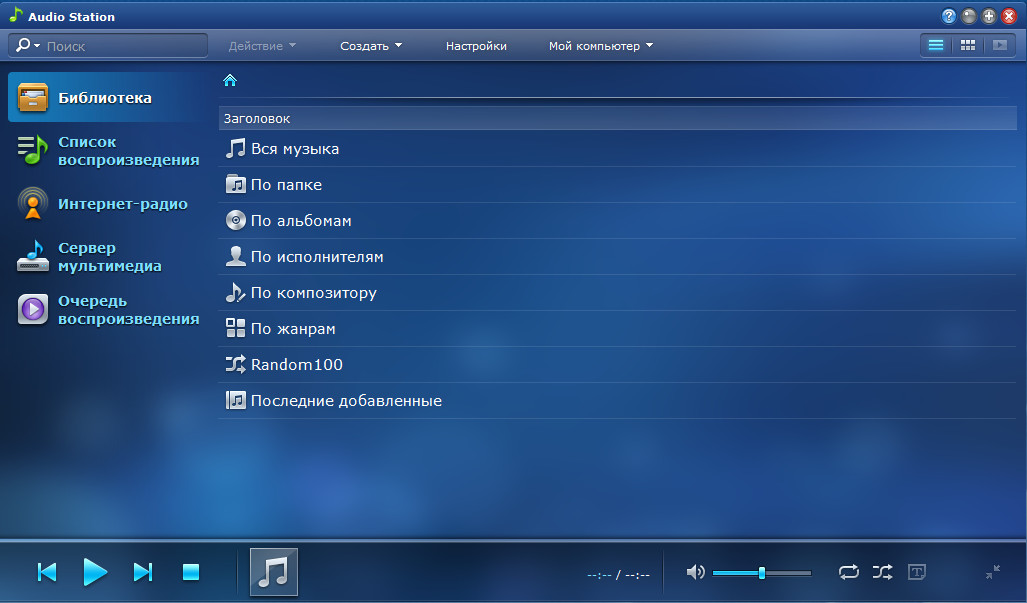
Task: Toggle the lyrics display button
Action: (x=916, y=572)
